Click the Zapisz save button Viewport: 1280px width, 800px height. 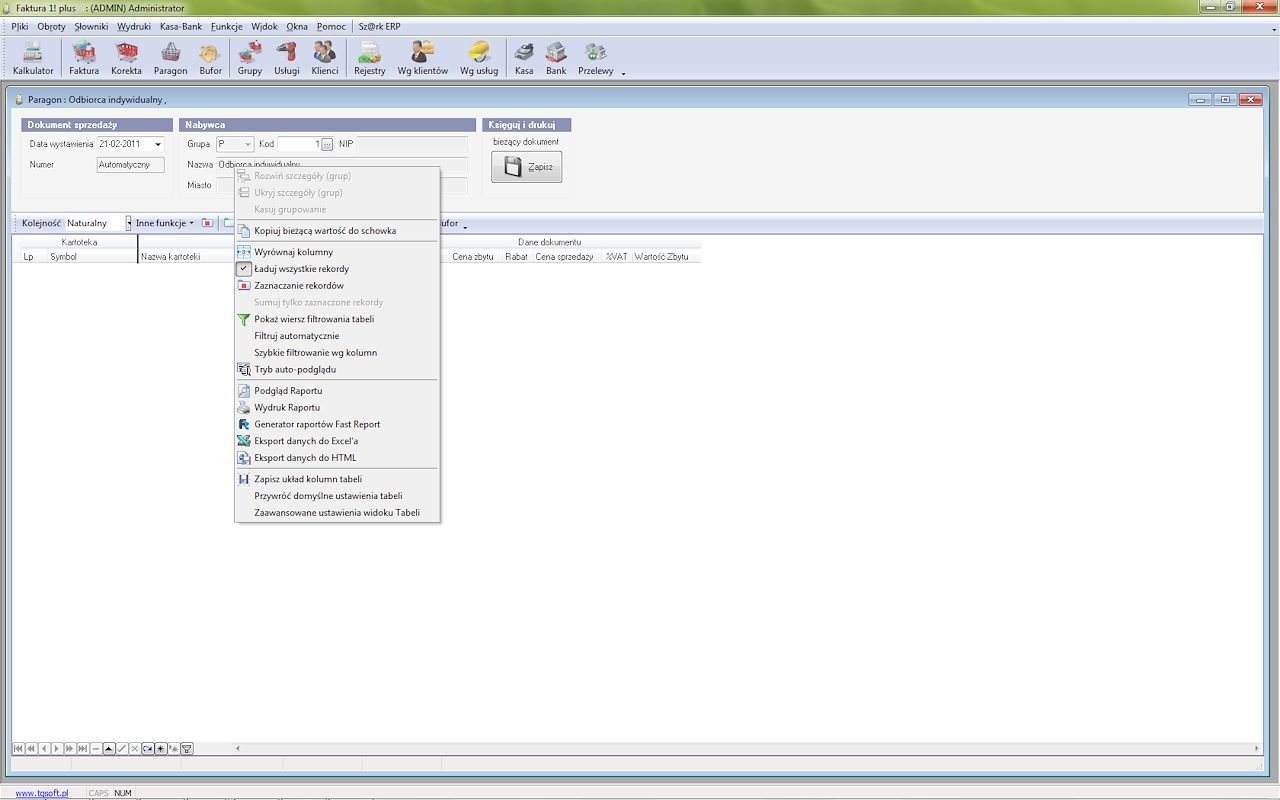tap(526, 167)
